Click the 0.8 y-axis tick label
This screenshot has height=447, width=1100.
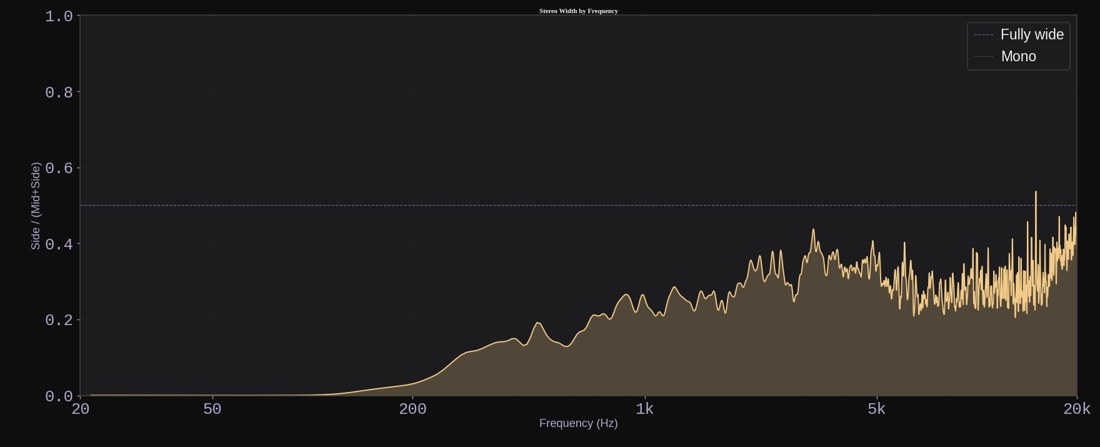tap(58, 92)
